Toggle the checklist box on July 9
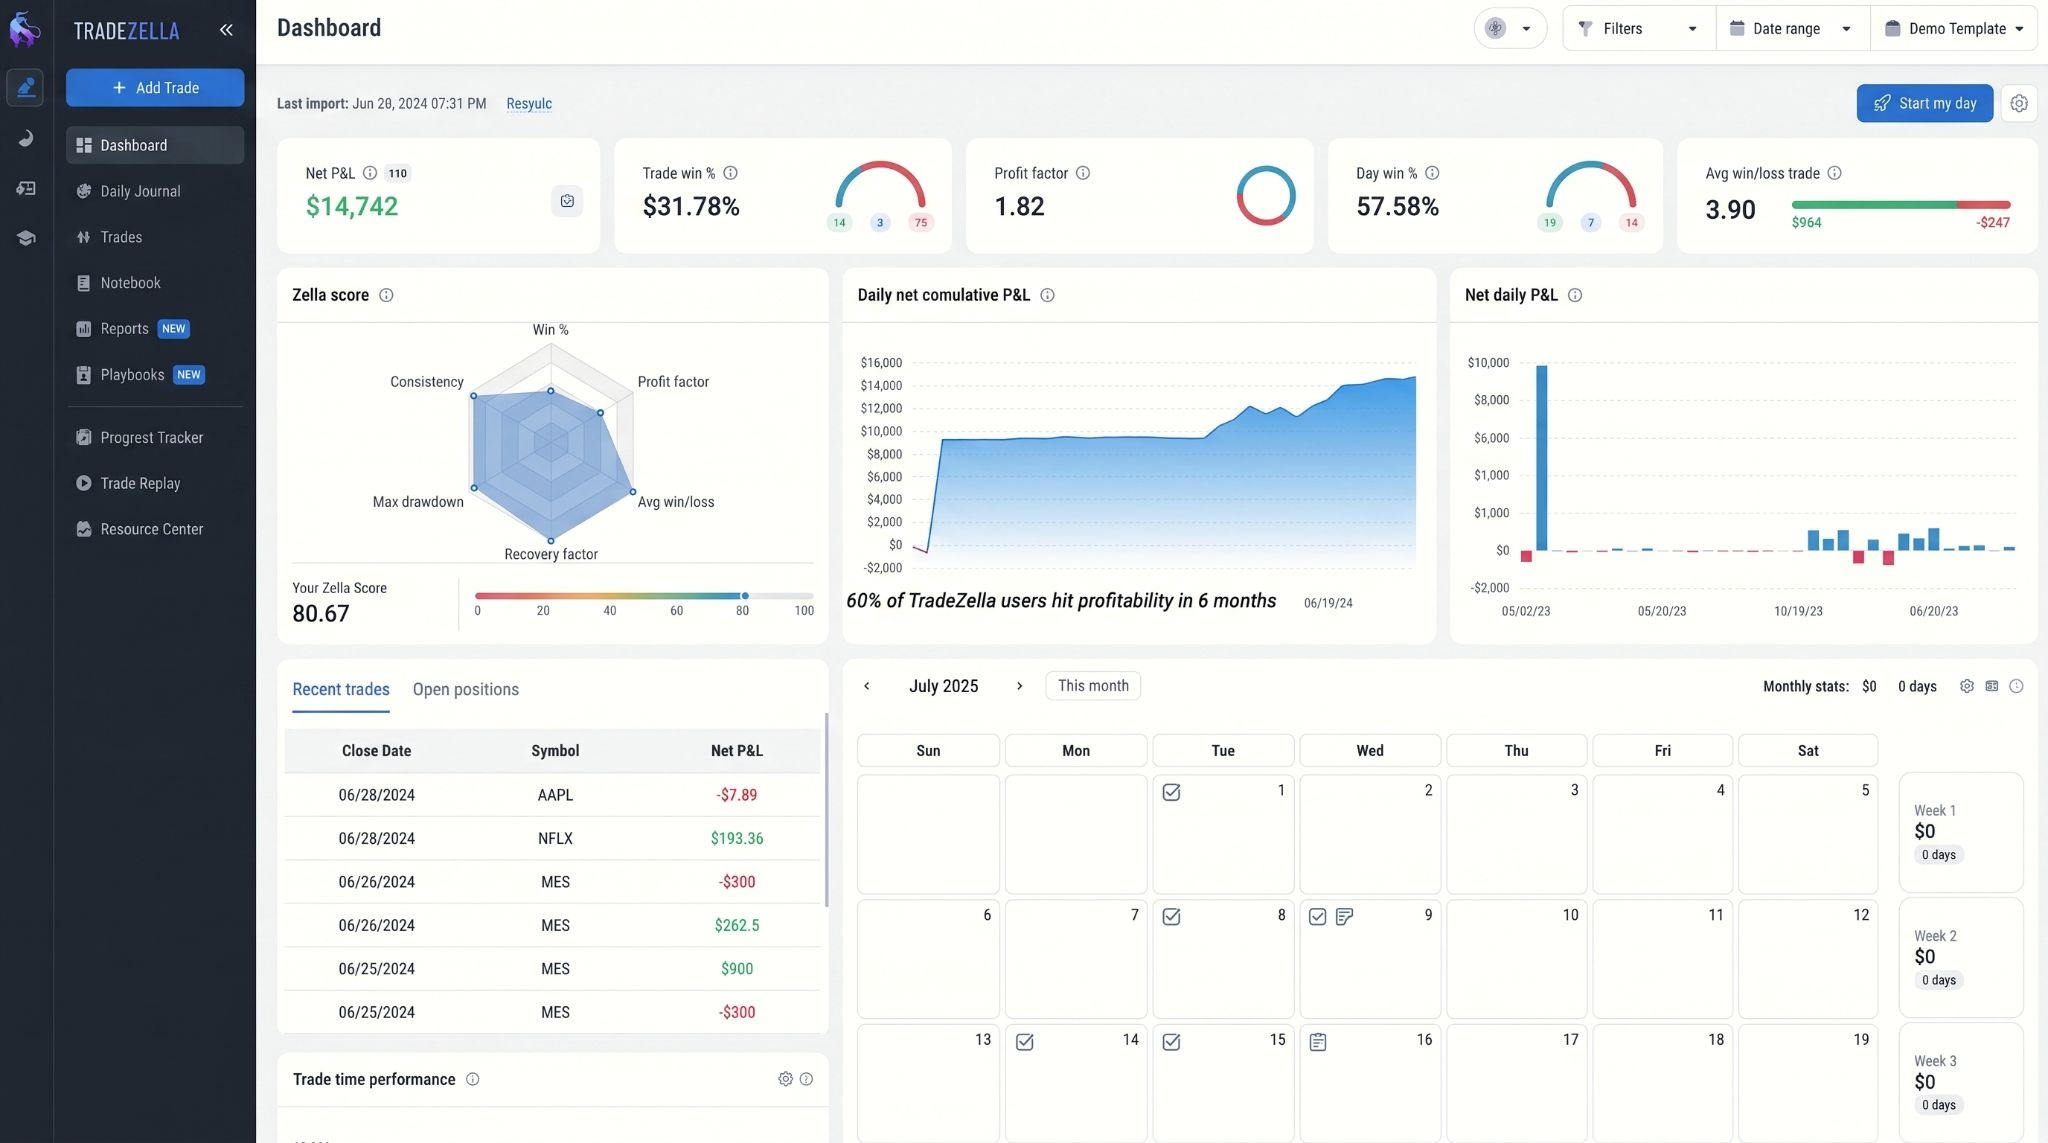2048x1143 pixels. click(x=1318, y=916)
